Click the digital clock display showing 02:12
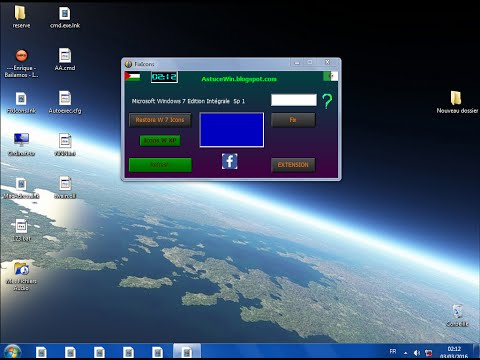480x360 pixels. (164, 77)
